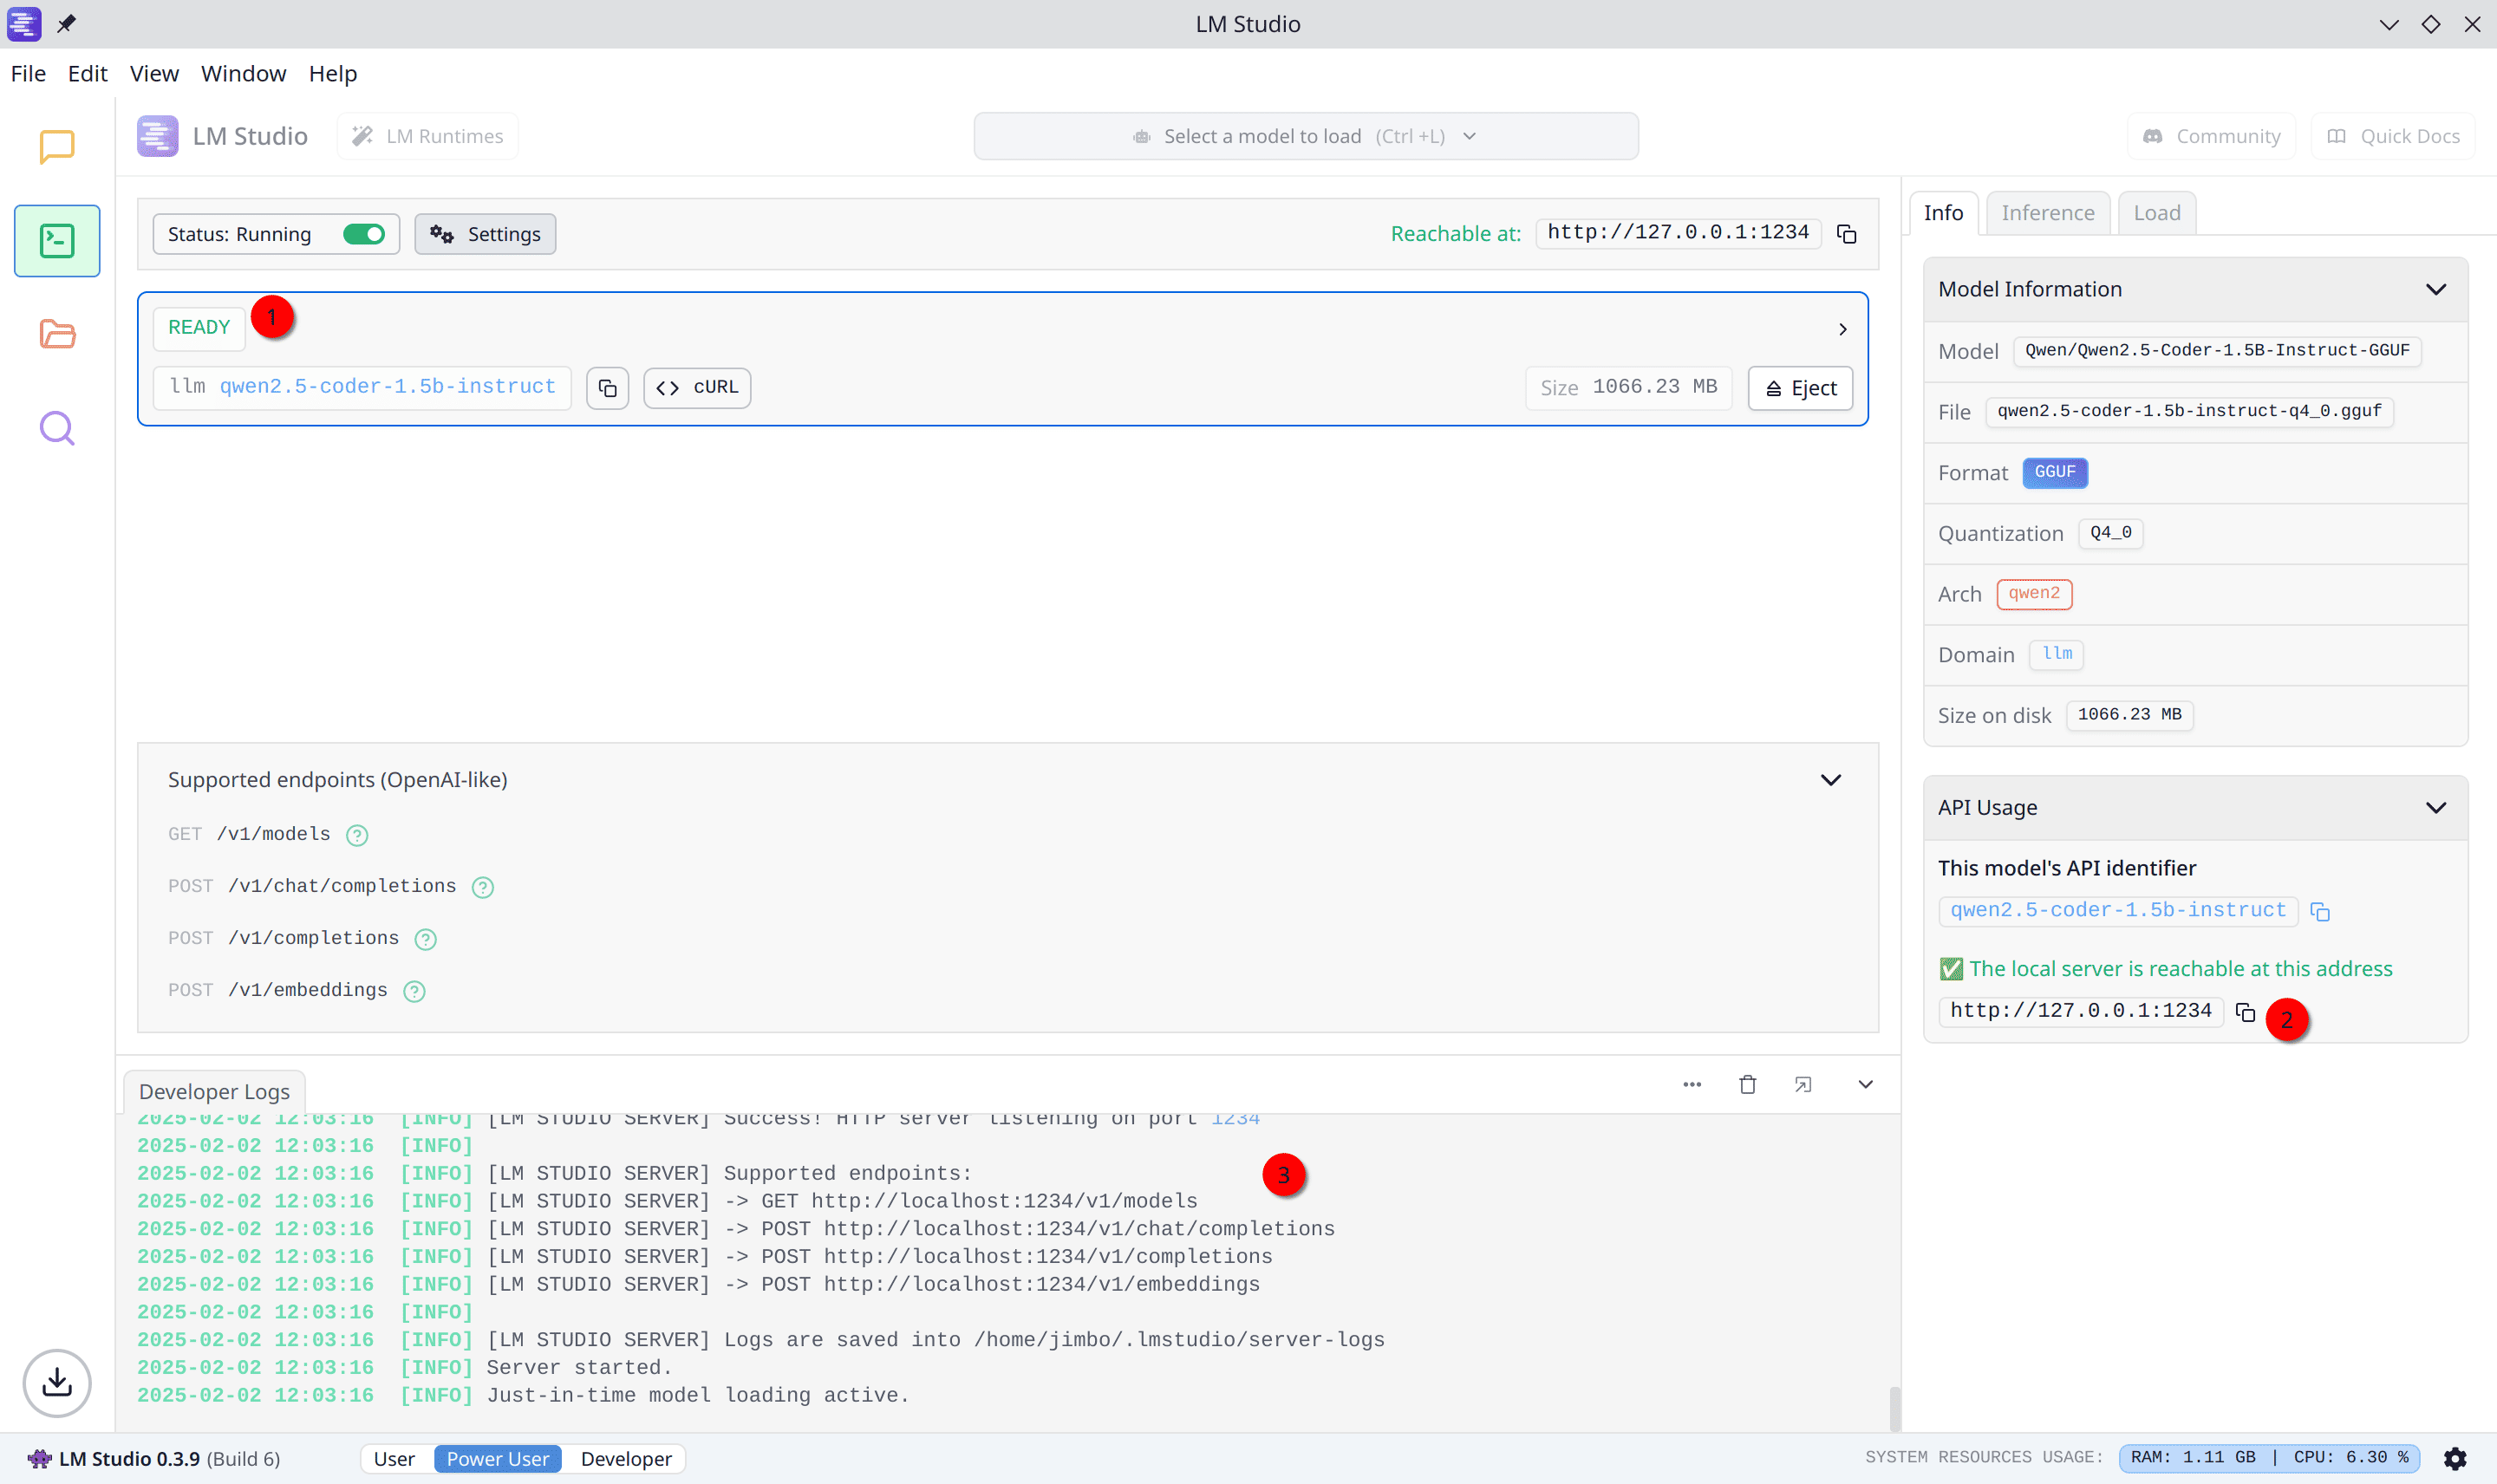Viewport: 2497px width, 1484px height.
Task: Open app settings gear in status bar
Action: 2455,1459
